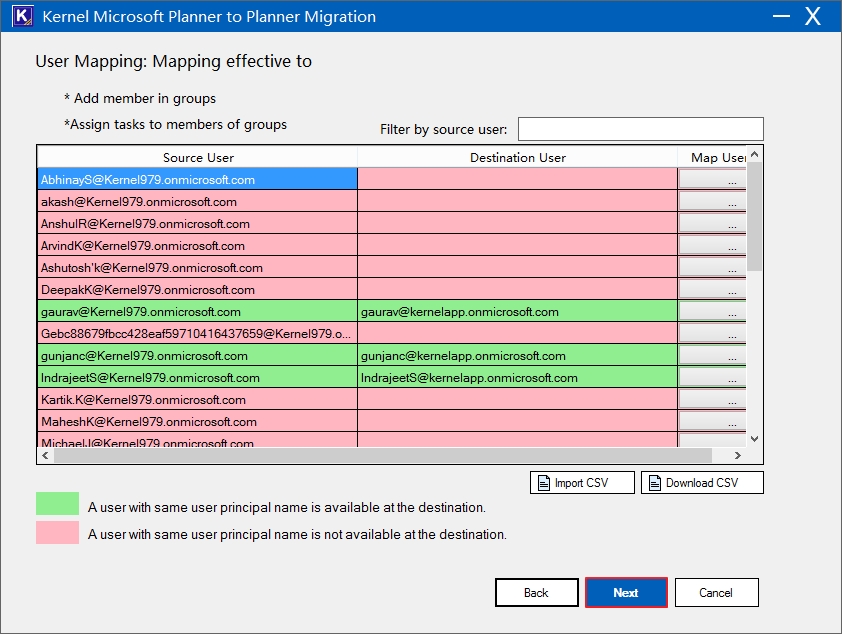This screenshot has width=842, height=634.
Task: Click Next to continue migration
Action: pyautogui.click(x=626, y=593)
